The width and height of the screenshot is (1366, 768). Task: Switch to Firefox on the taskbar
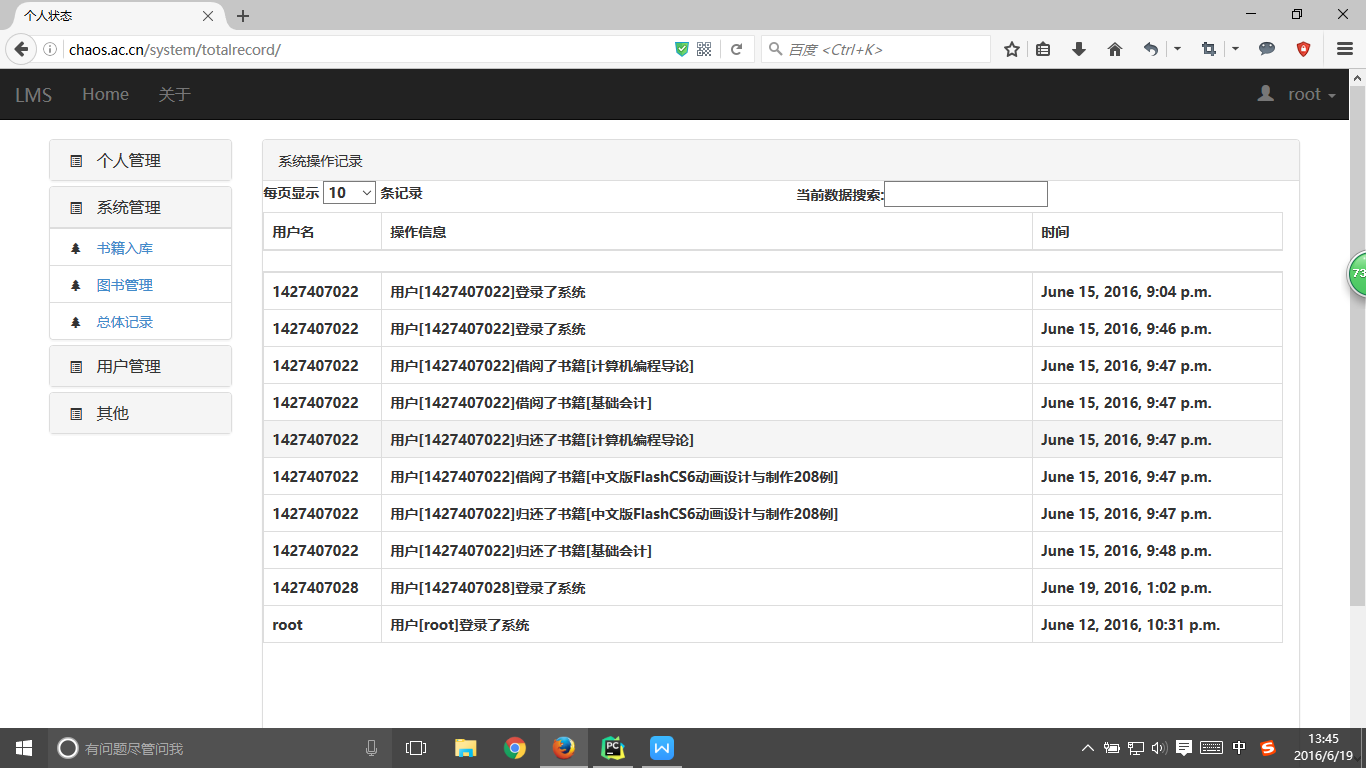564,748
